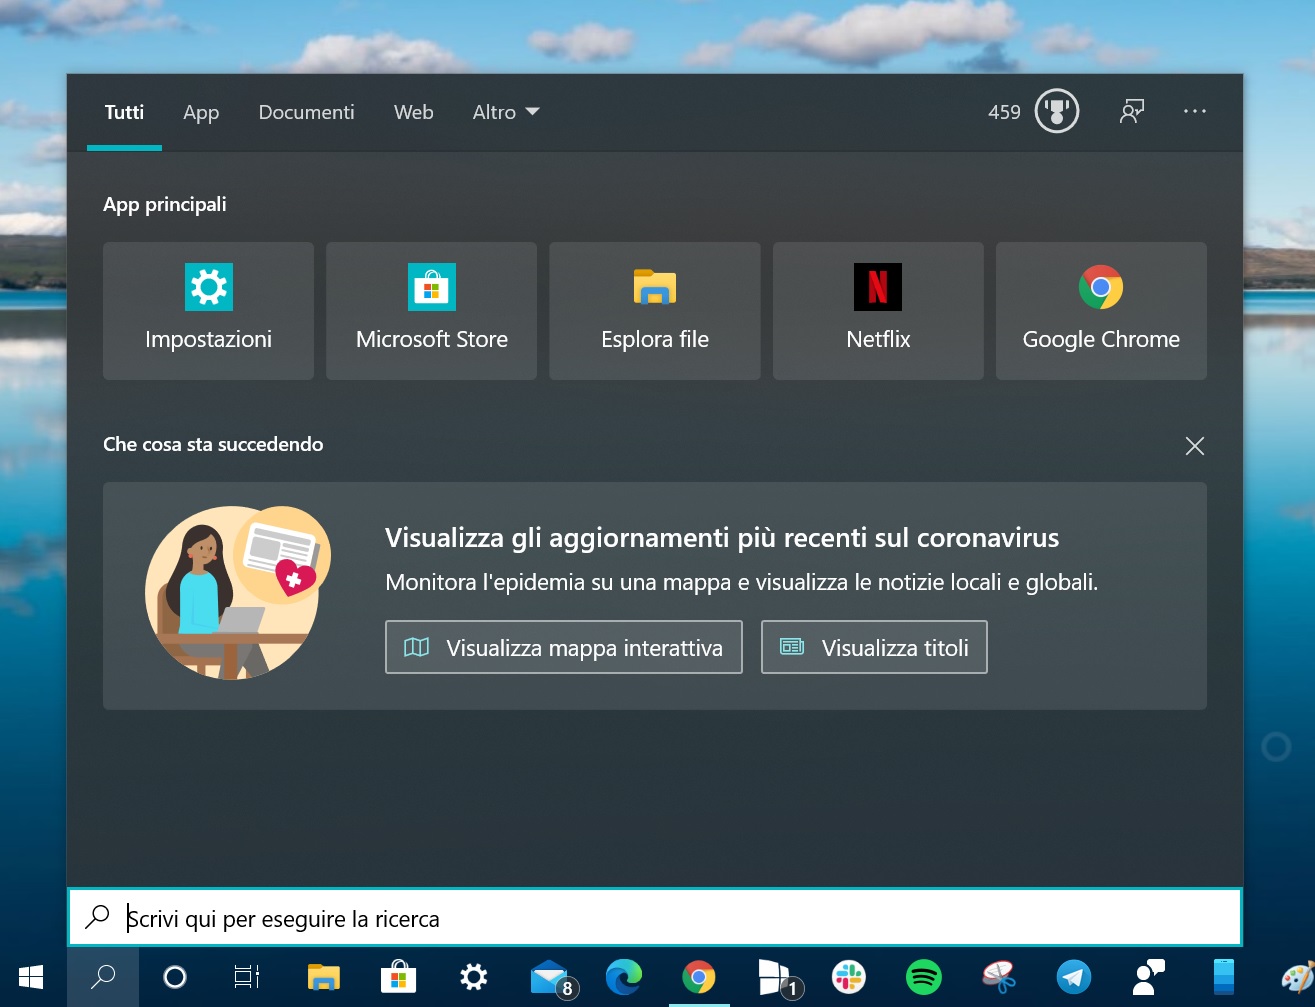Click the coronavirus illustration thumbnail
Screen dimensions: 1315x1007
pos(238,592)
